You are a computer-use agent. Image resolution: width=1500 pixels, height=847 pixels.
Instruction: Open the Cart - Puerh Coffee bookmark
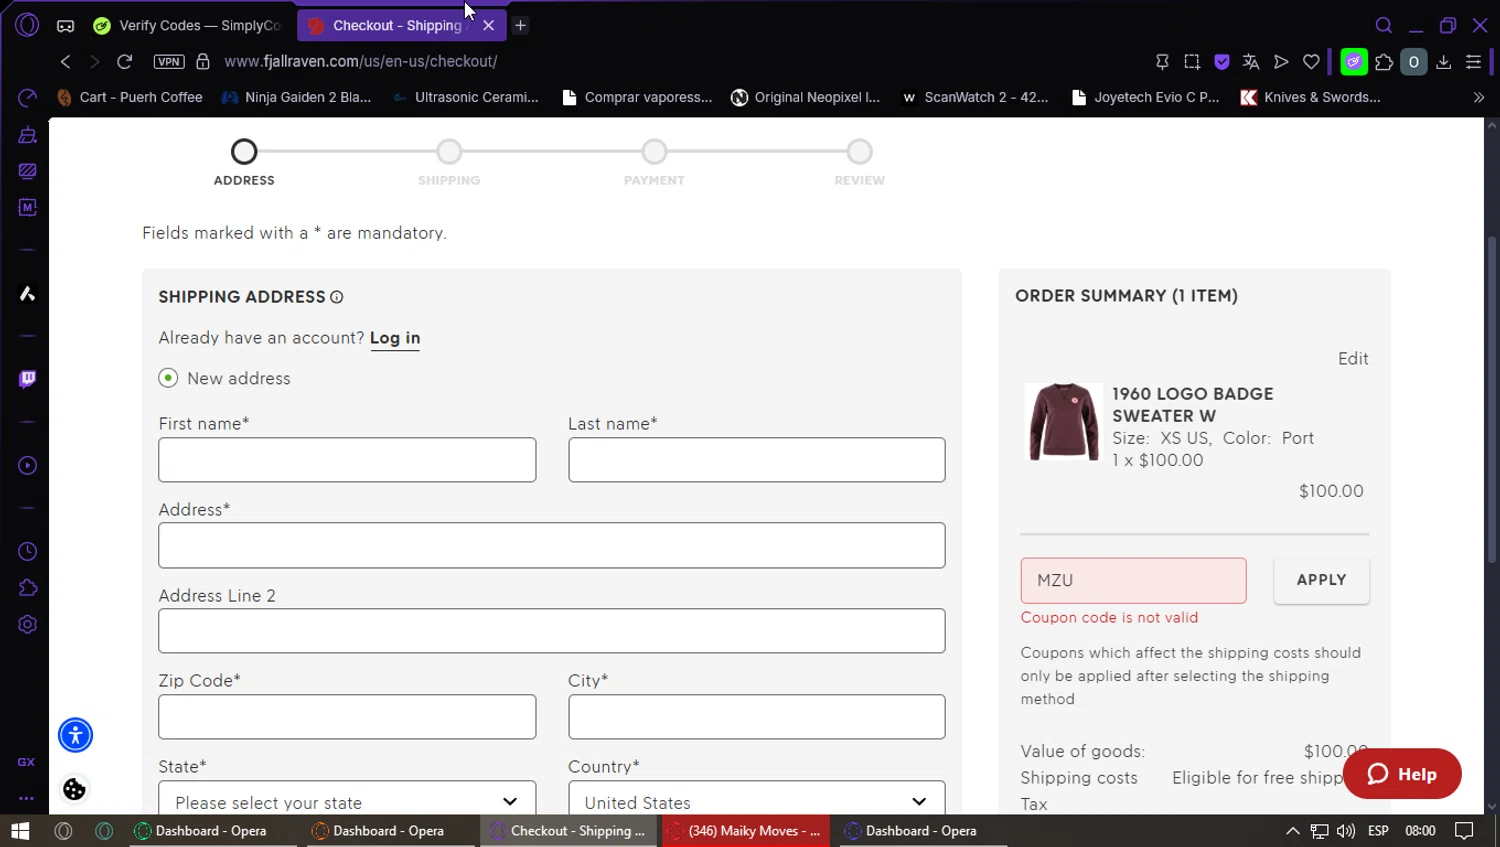tap(130, 97)
